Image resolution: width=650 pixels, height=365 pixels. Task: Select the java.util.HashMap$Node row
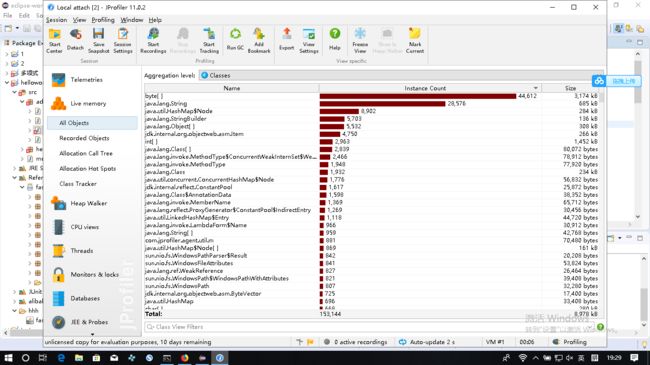372,111
